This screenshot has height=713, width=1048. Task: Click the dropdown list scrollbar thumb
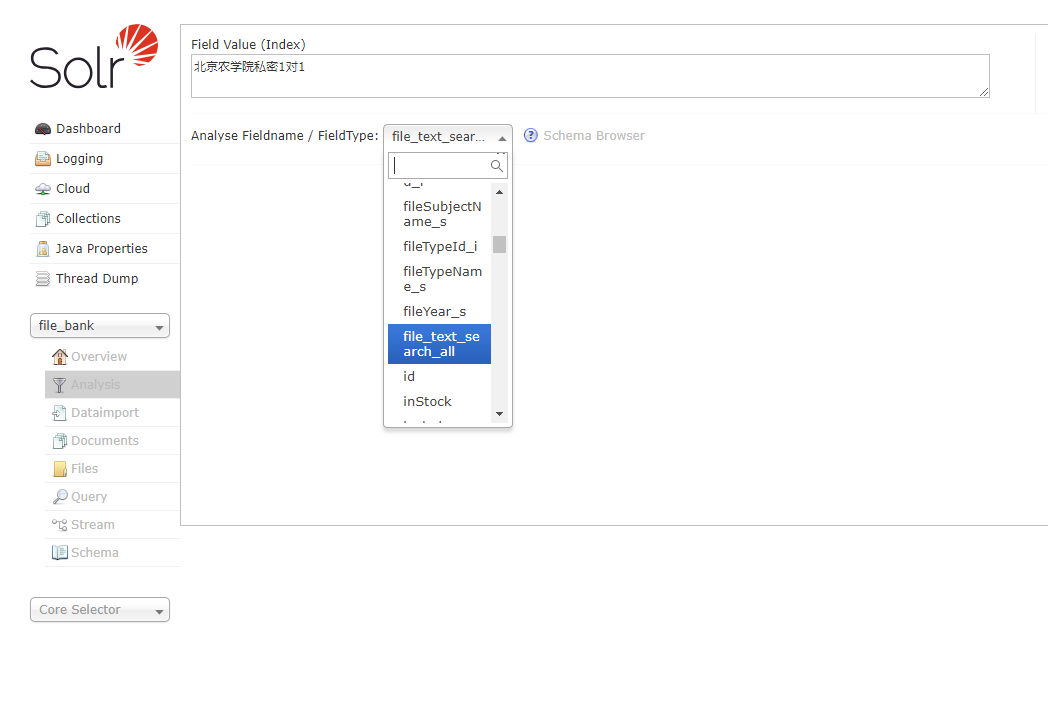click(499, 245)
